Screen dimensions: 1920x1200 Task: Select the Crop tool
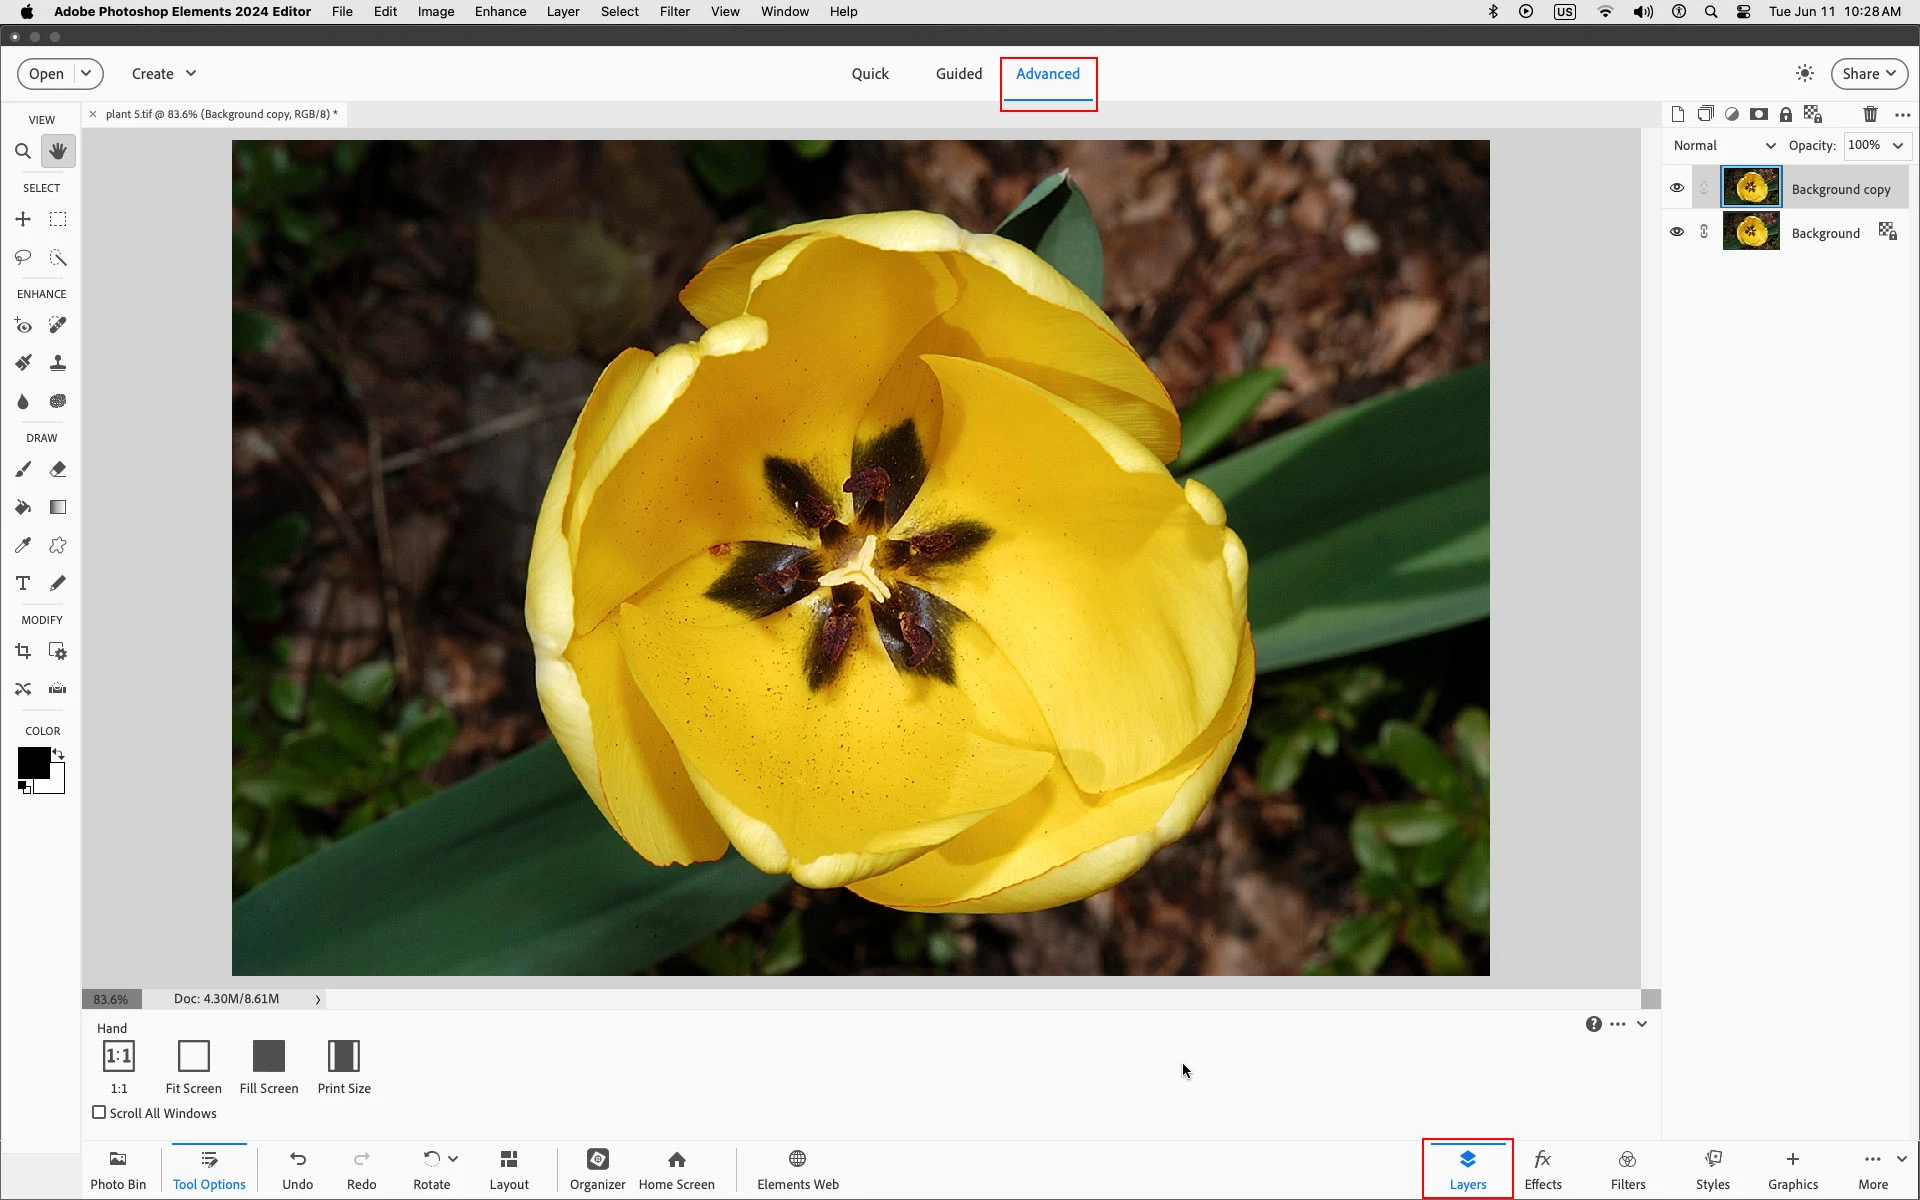click(22, 651)
